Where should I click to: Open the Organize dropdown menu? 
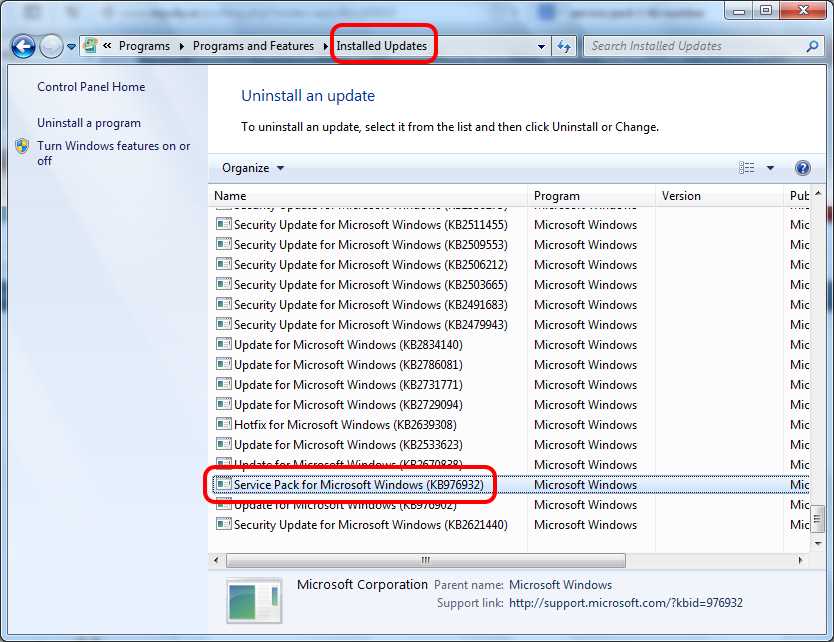pyautogui.click(x=253, y=168)
